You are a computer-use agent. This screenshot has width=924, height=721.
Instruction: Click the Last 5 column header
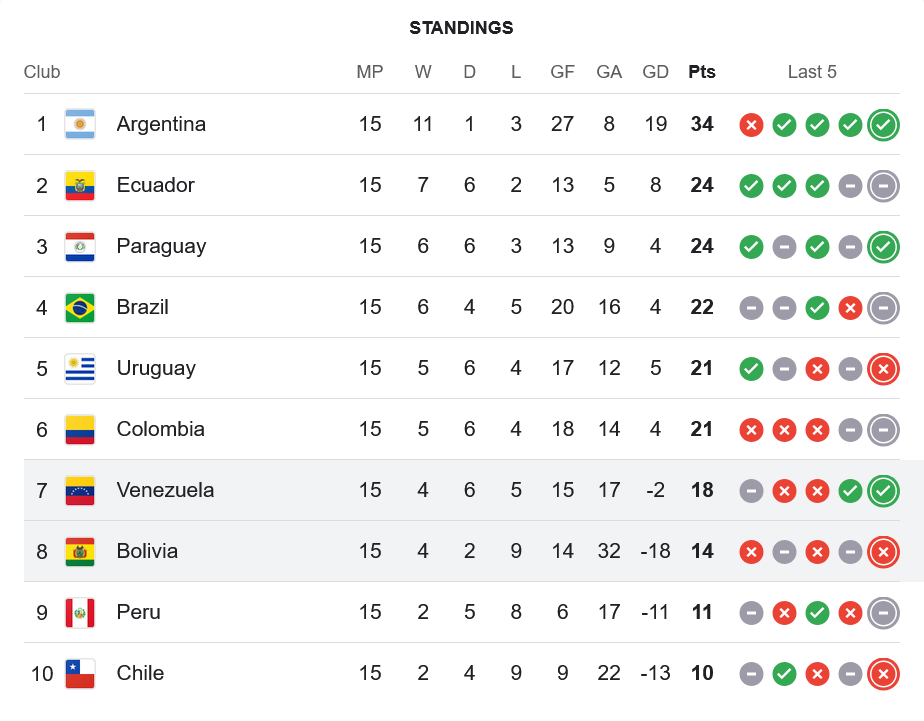(812, 72)
